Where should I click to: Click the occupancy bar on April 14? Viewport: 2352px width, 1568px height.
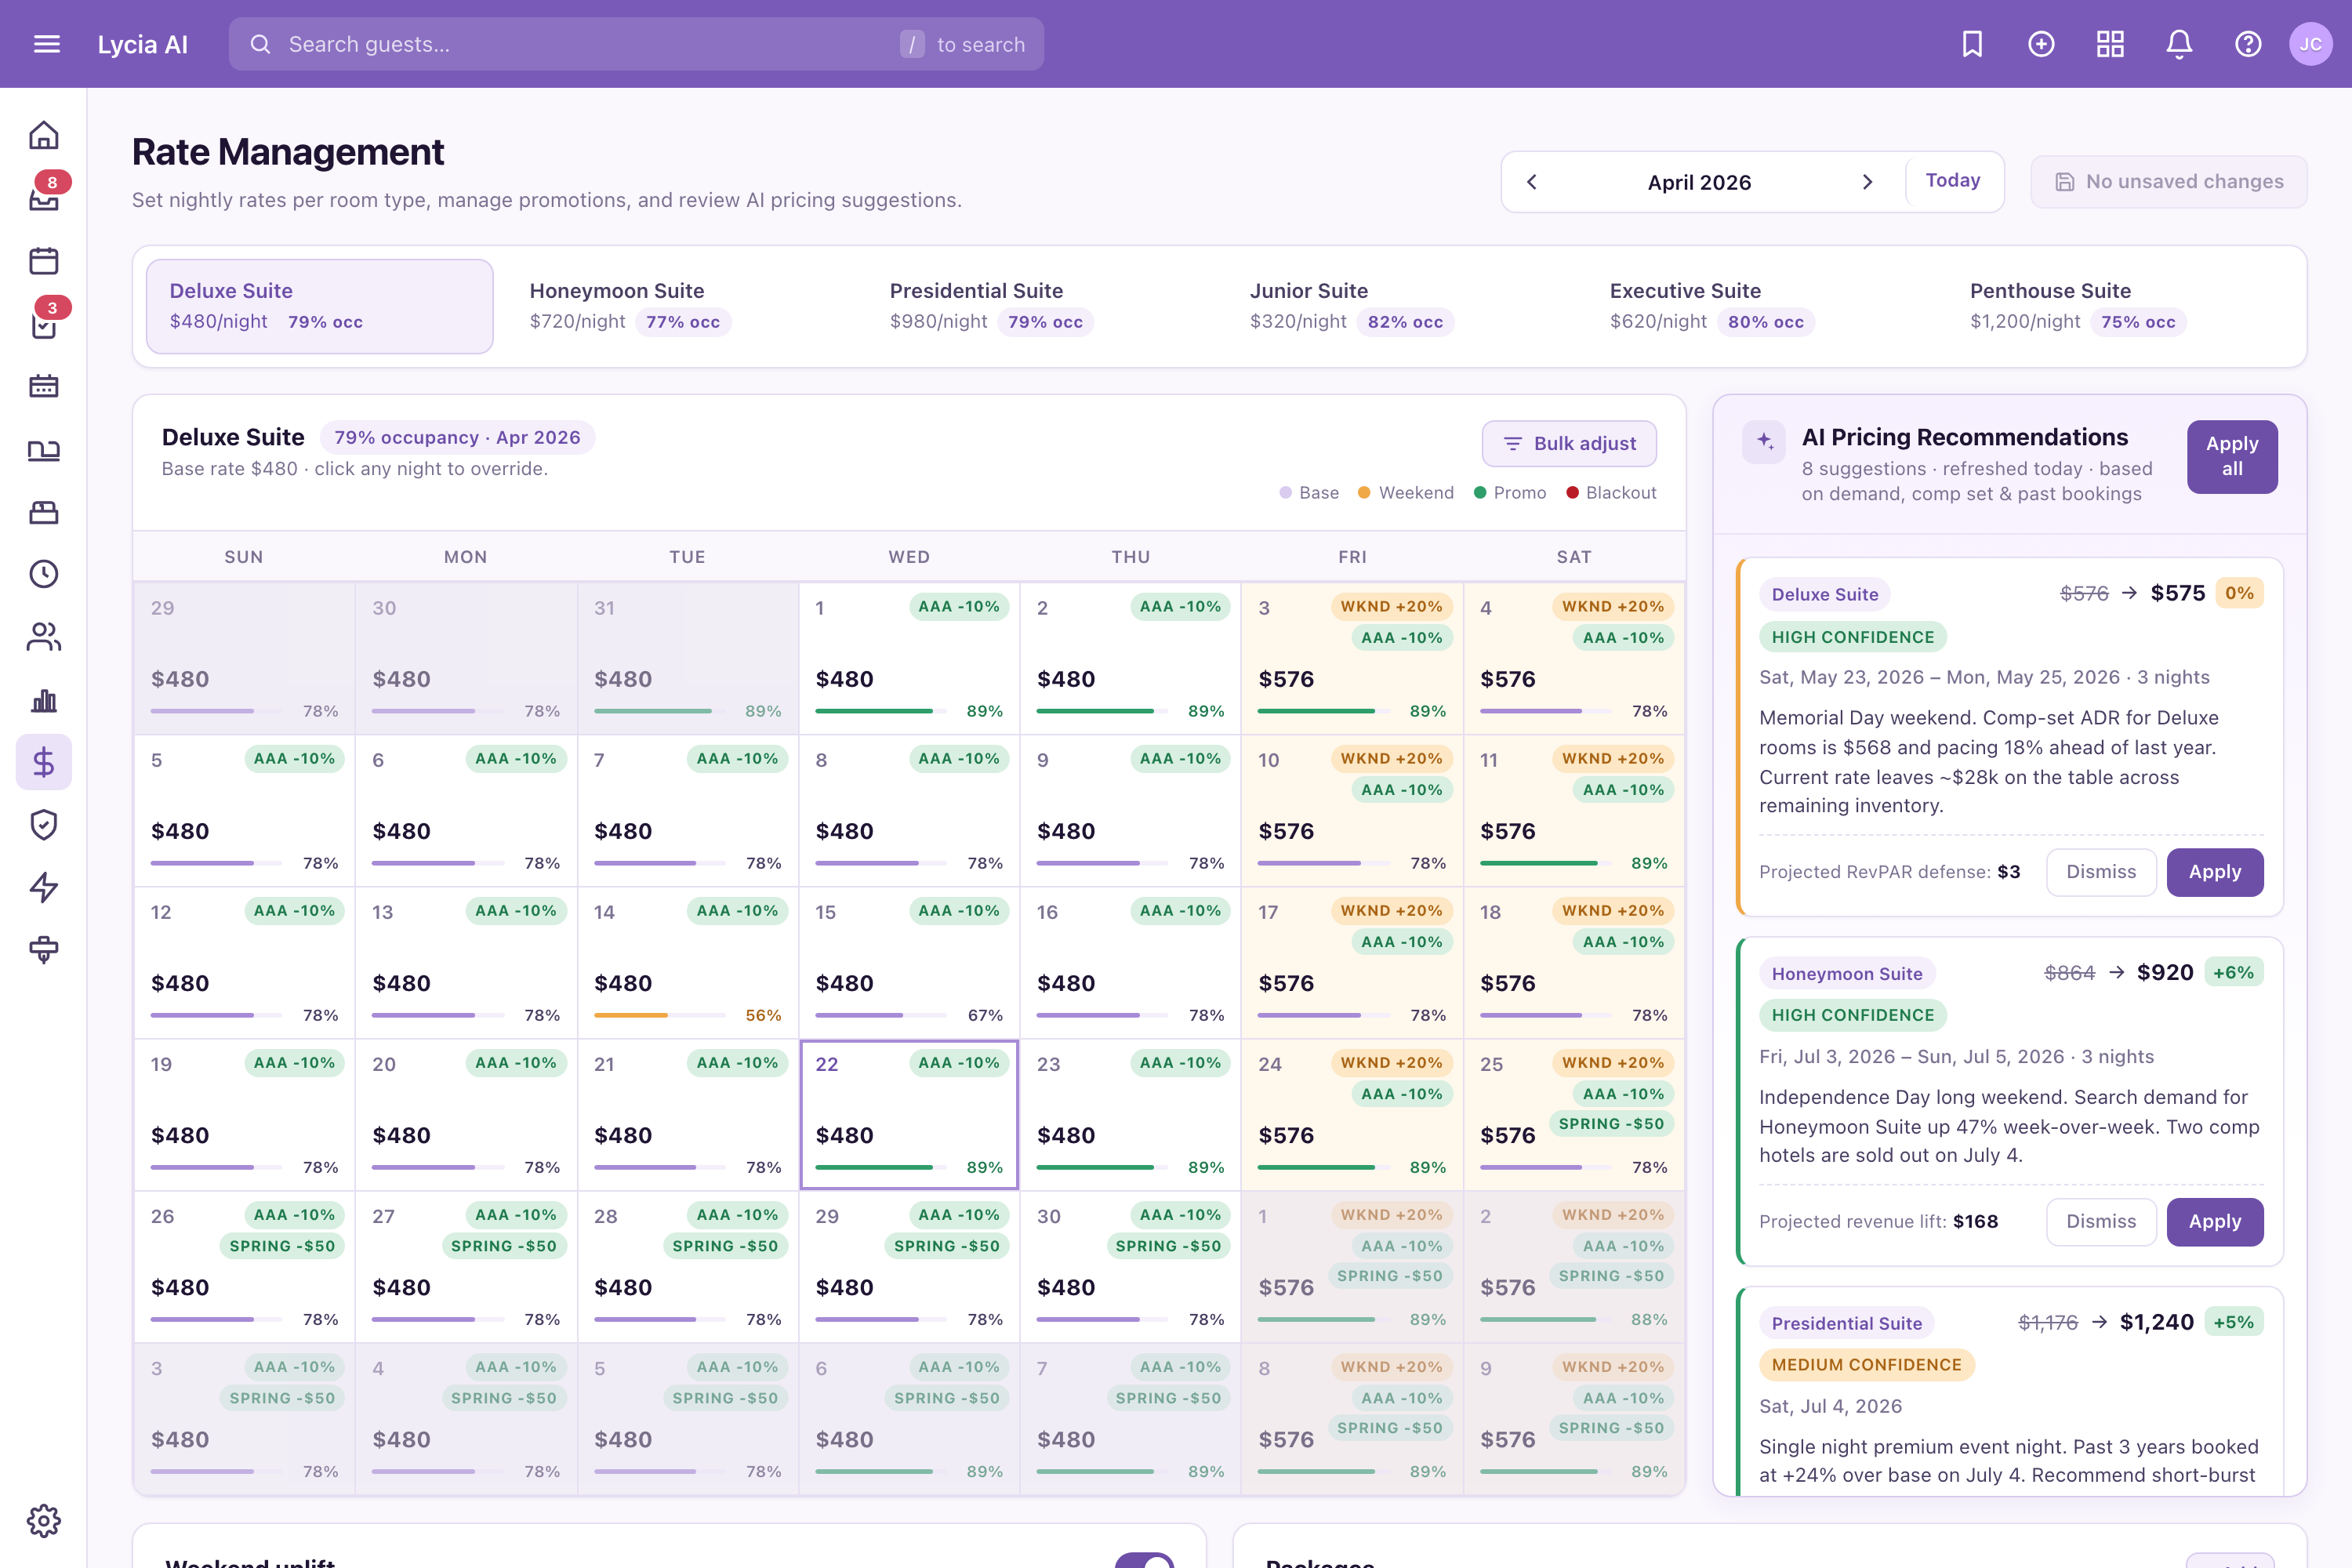click(x=659, y=1015)
